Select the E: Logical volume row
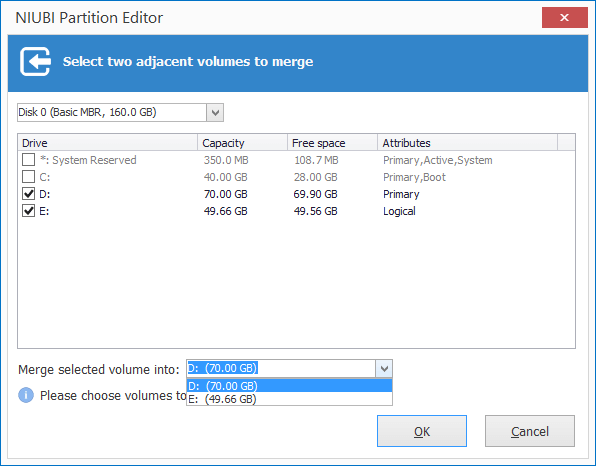The height and width of the screenshot is (466, 596). (296, 211)
